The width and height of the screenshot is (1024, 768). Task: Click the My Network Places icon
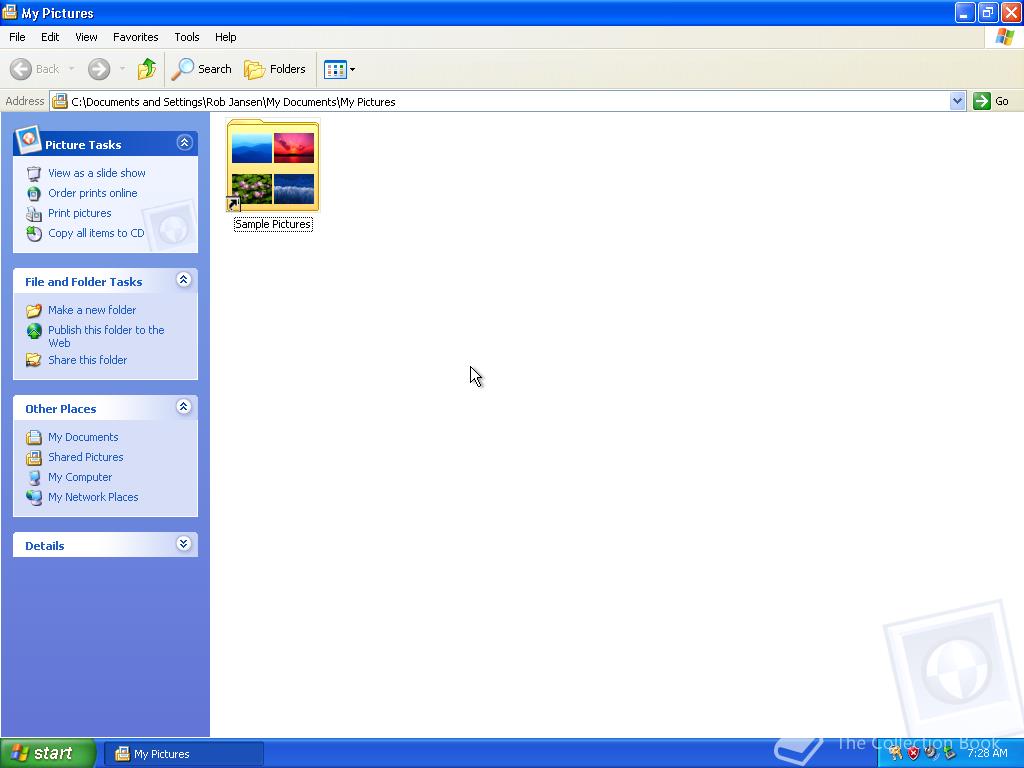coord(34,497)
